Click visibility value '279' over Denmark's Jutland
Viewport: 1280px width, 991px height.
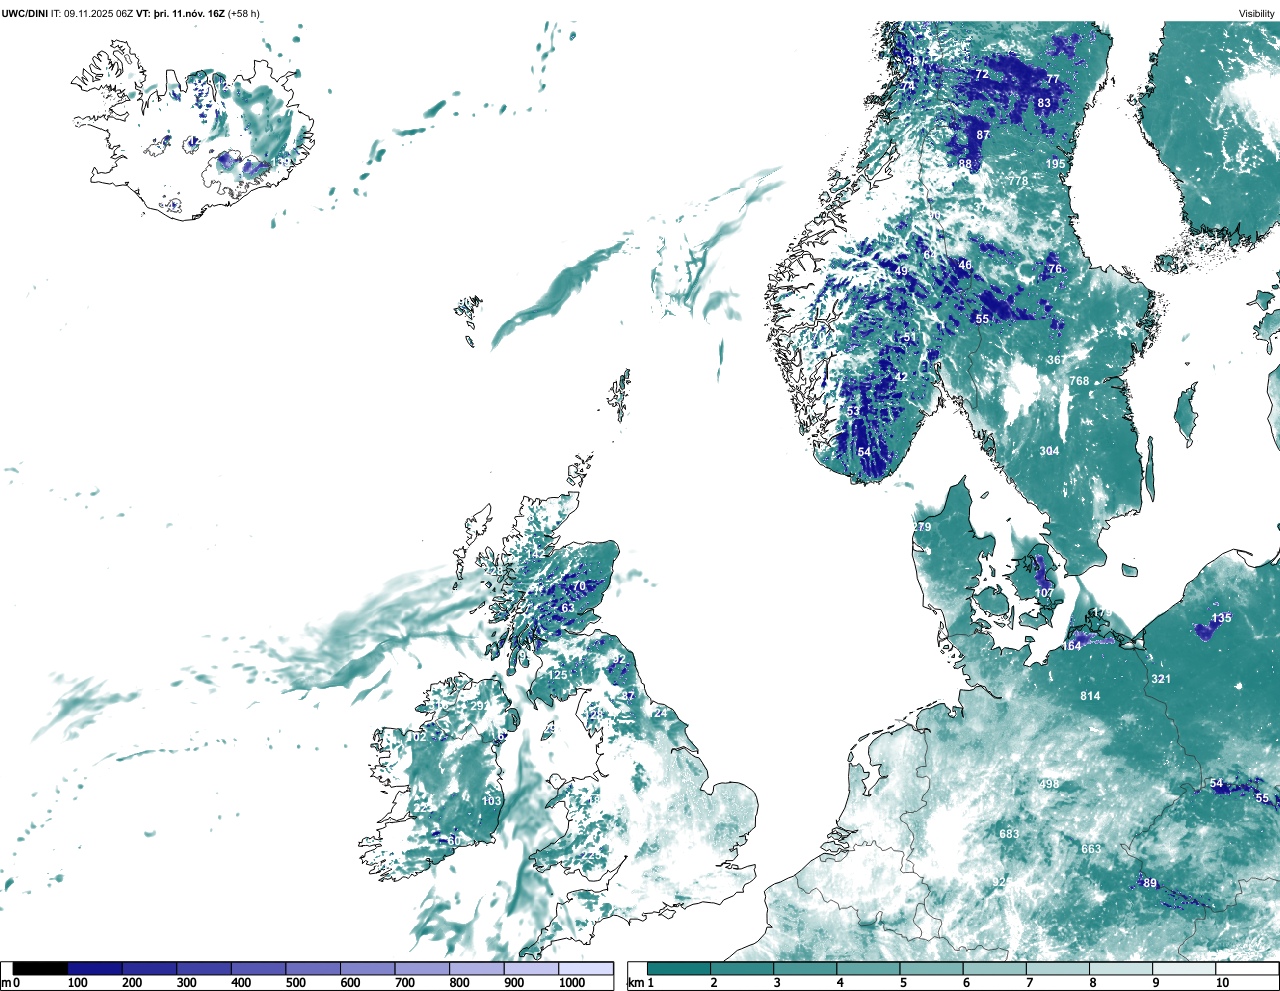coord(921,527)
